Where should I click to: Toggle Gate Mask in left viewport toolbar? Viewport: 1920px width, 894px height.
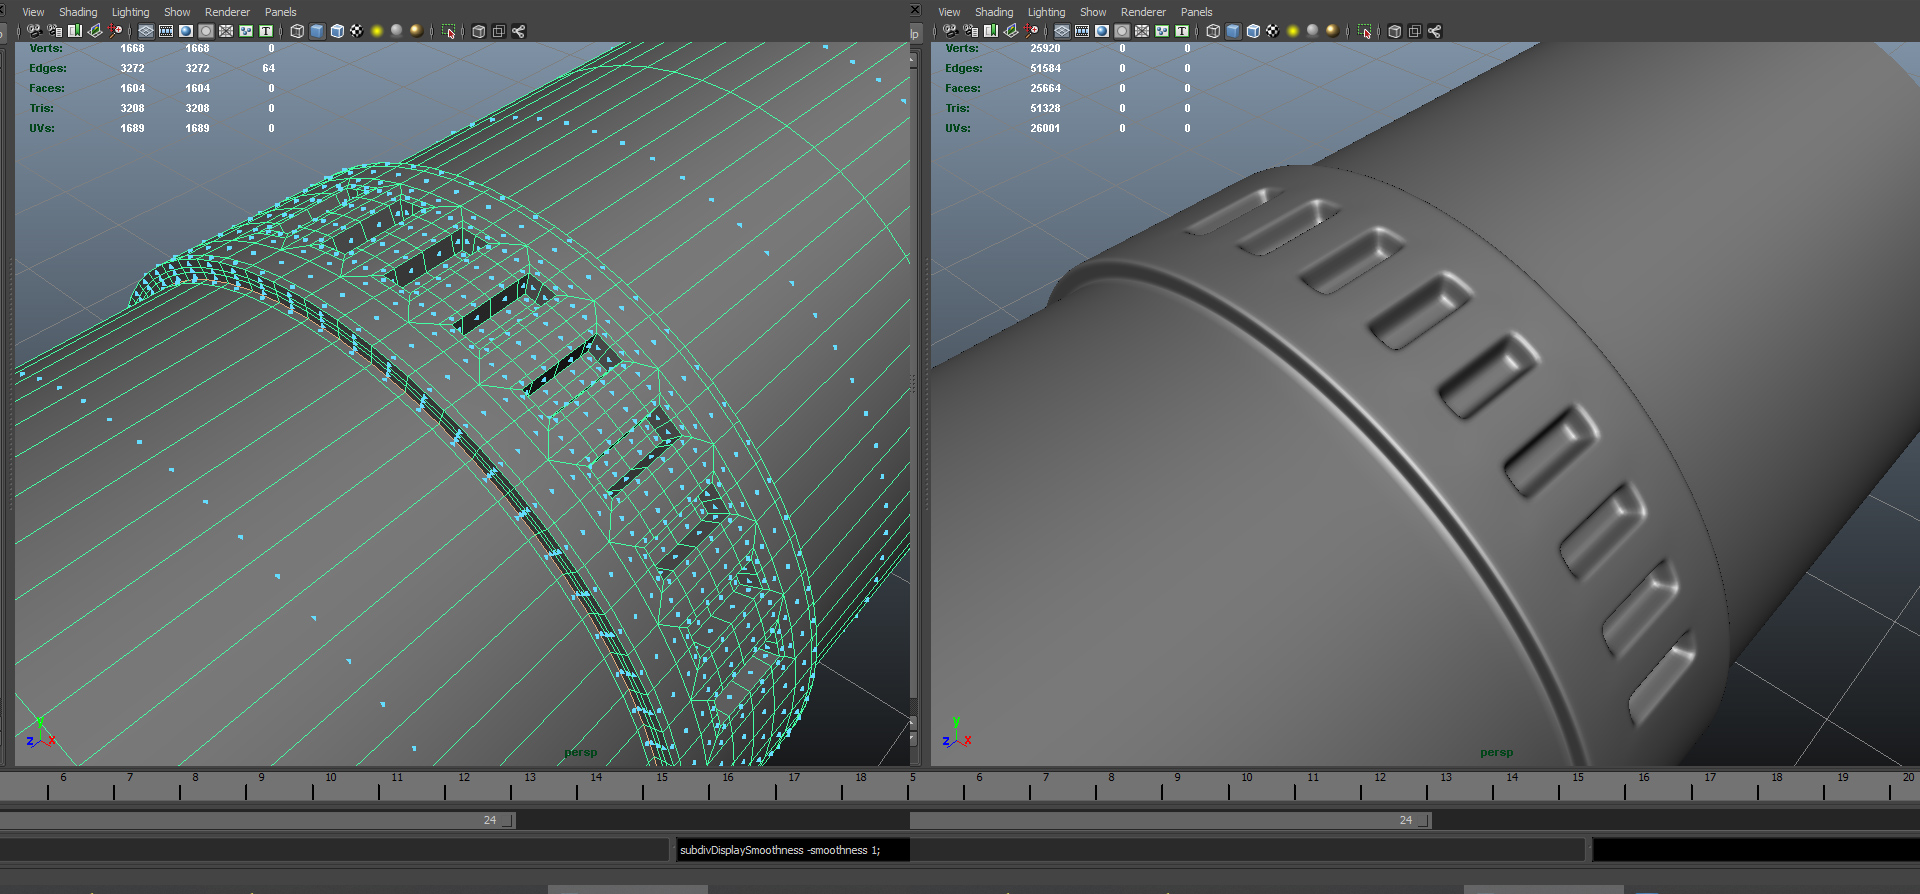(x=206, y=31)
